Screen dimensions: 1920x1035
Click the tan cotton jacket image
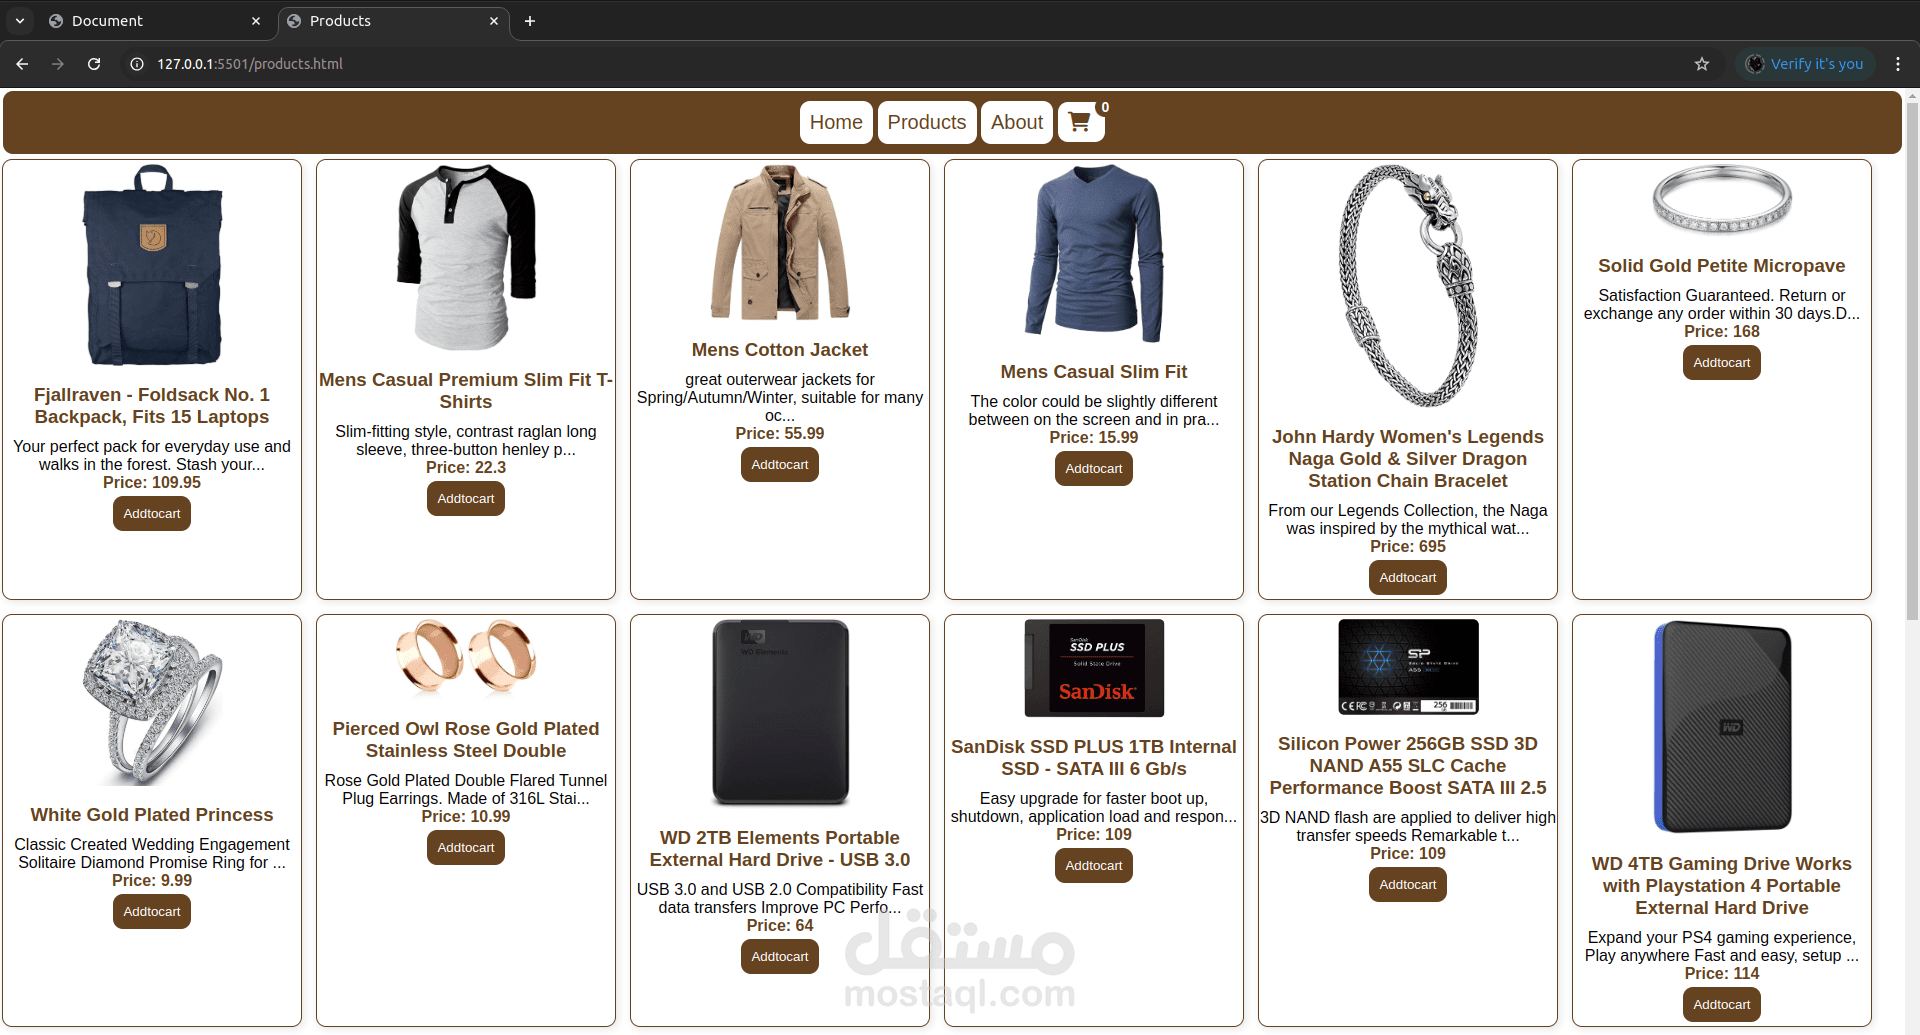(780, 243)
